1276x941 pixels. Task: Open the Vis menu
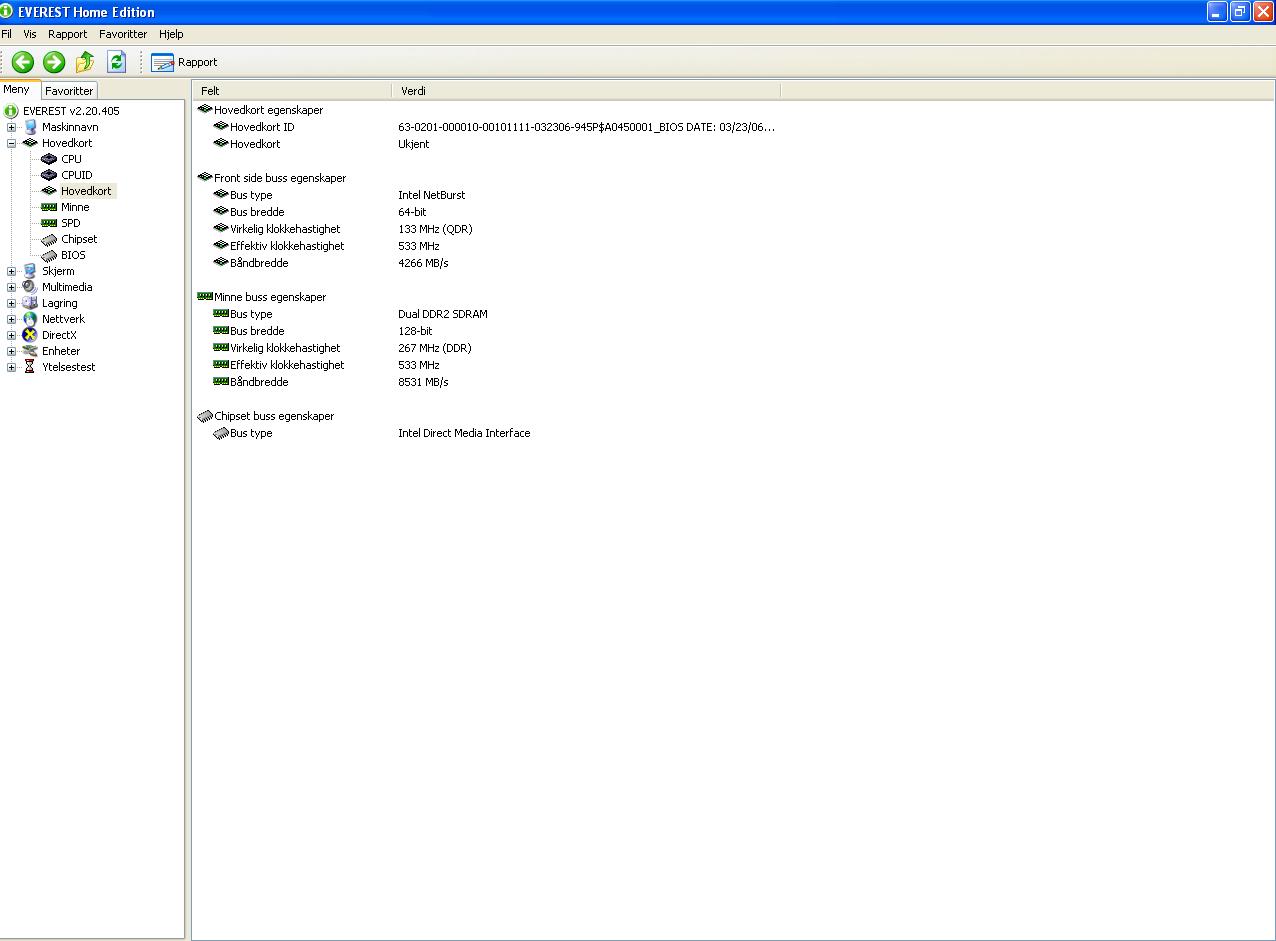pyautogui.click(x=30, y=34)
